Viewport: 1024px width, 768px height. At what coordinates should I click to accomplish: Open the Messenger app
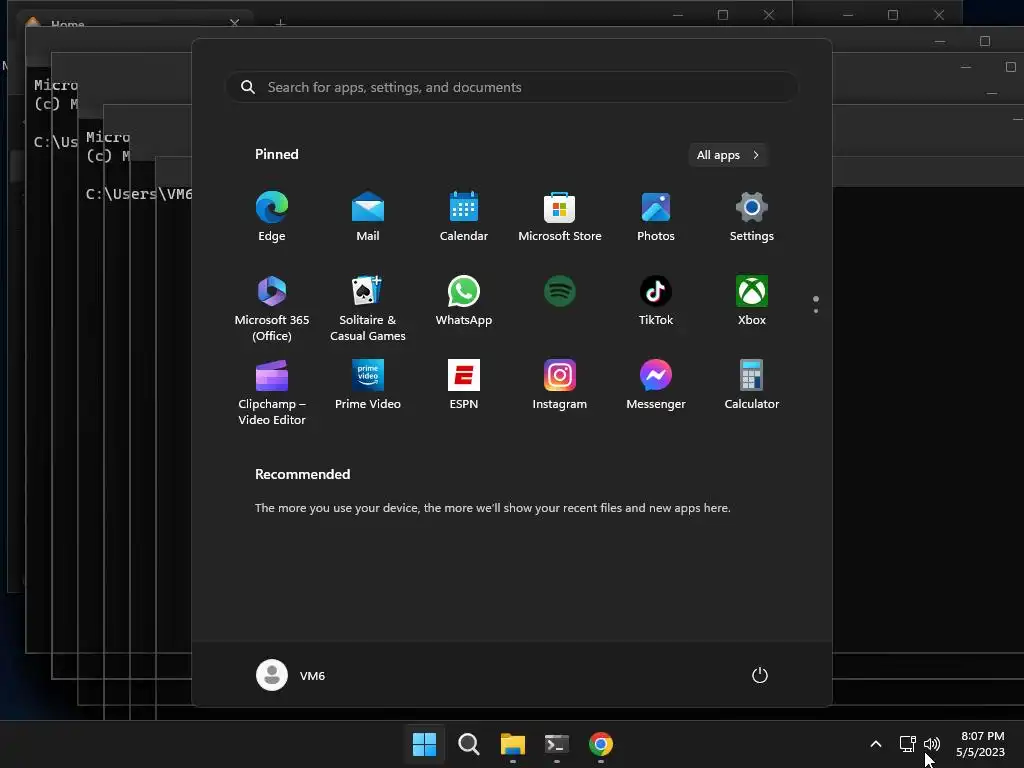pos(656,385)
